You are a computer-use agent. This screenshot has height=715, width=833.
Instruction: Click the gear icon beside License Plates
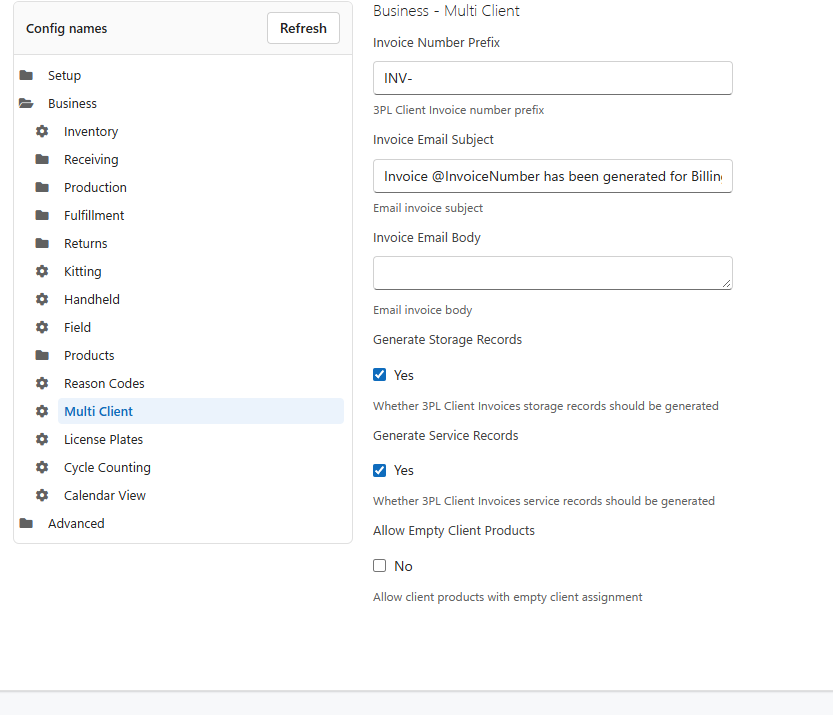point(42,439)
